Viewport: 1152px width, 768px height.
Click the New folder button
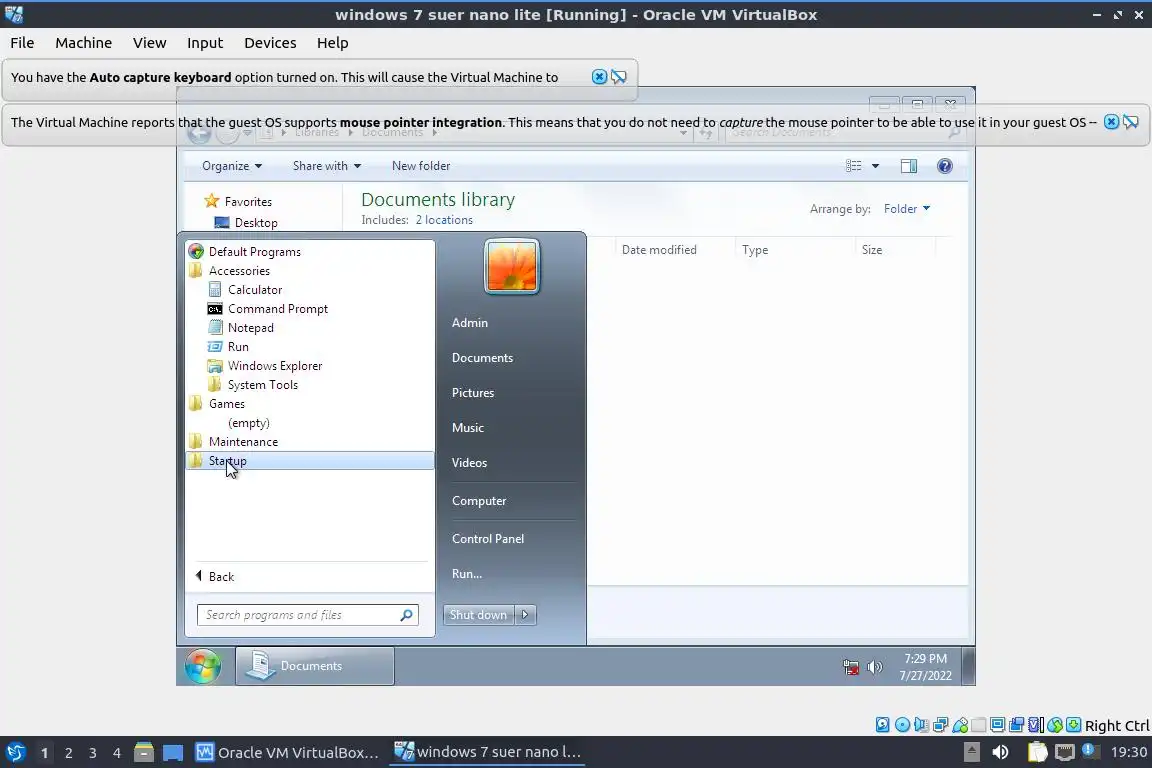[421, 166]
